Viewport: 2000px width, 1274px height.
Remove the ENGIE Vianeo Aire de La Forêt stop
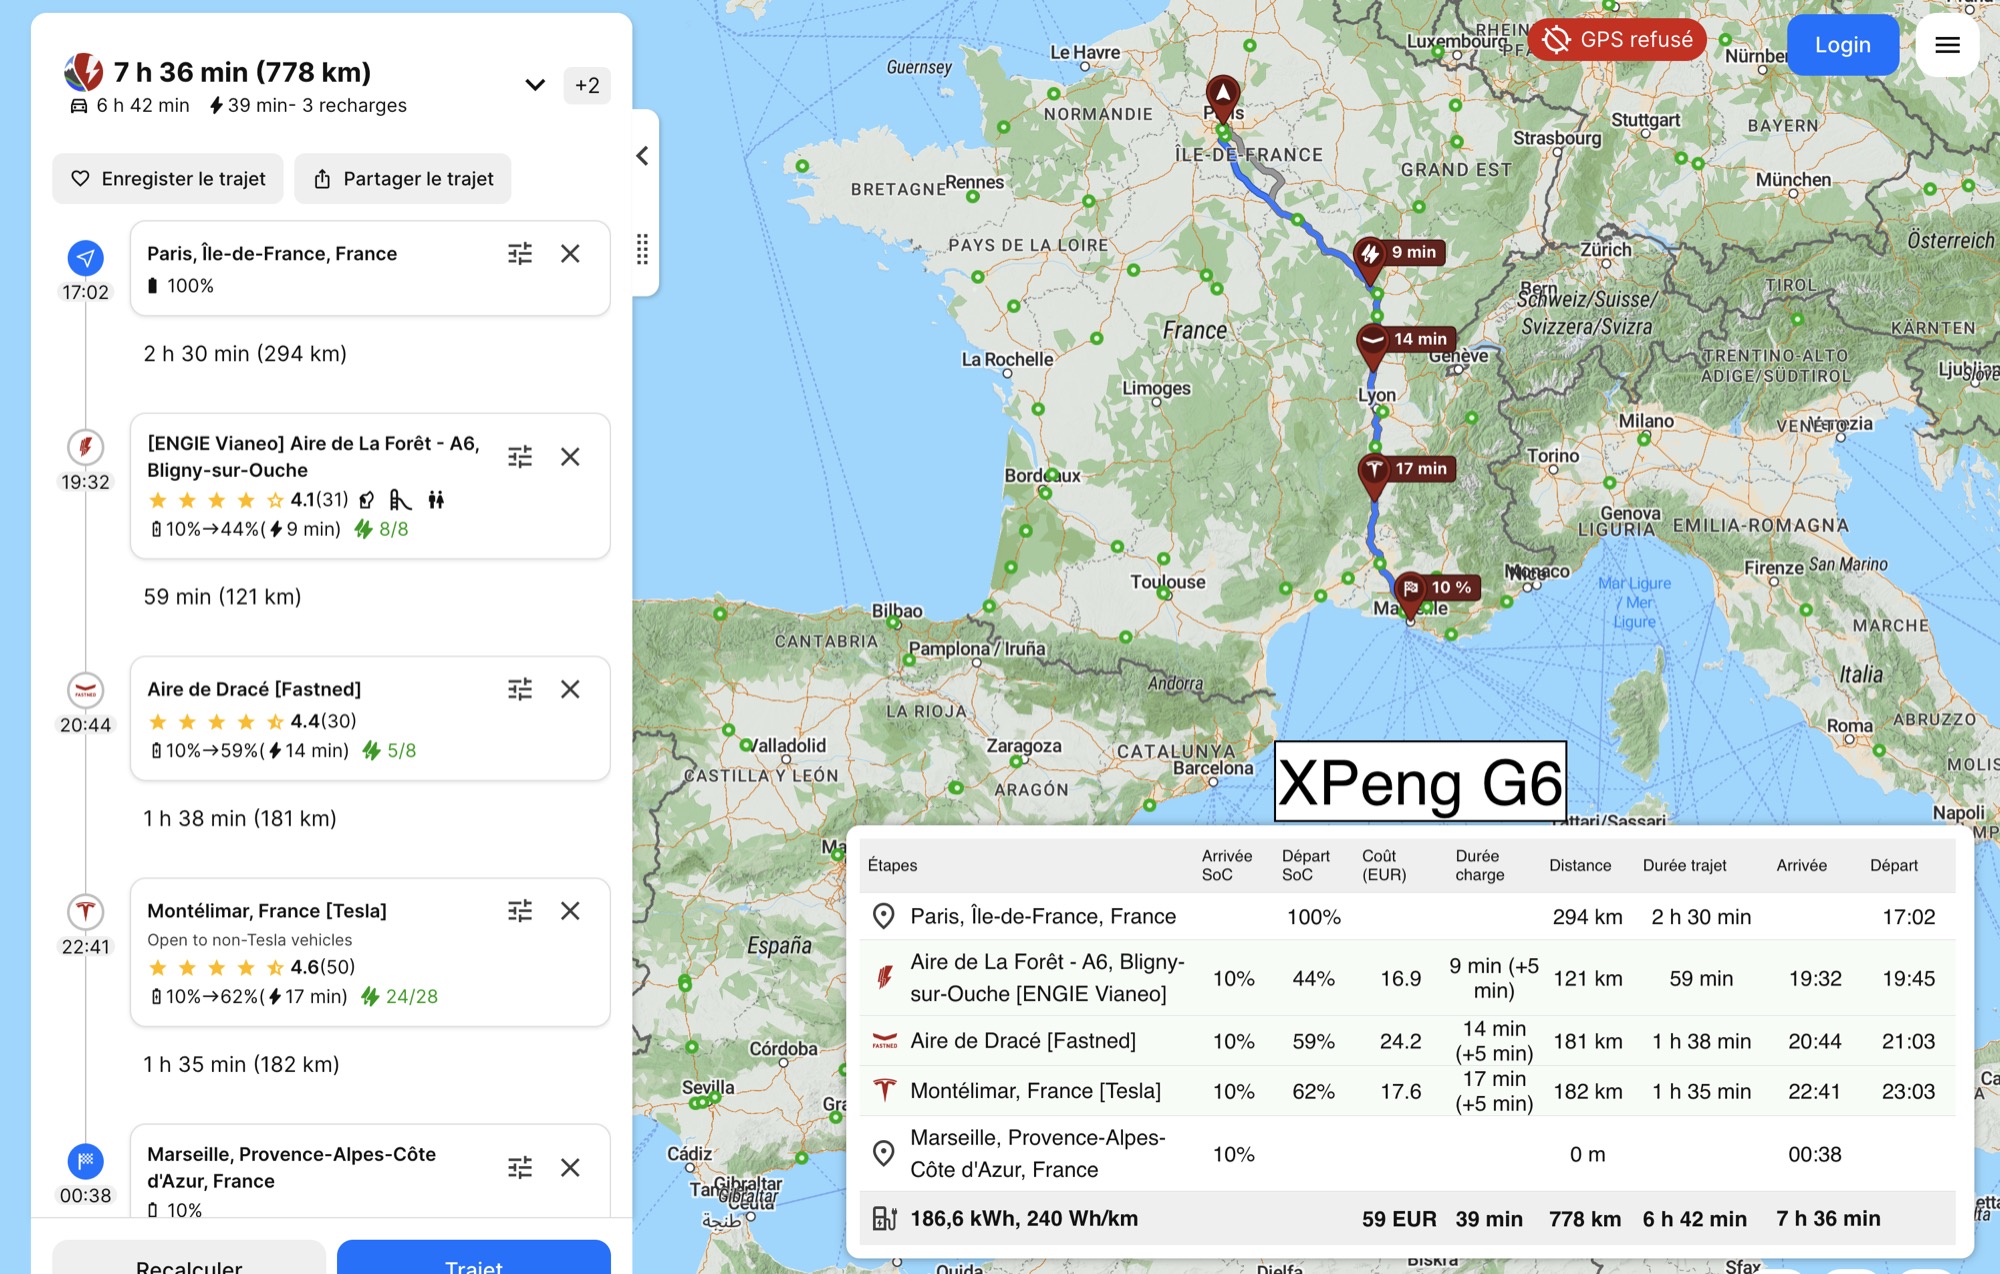tap(570, 457)
